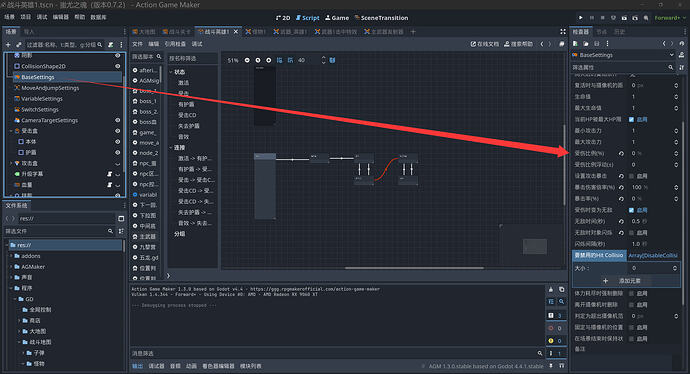Screen dimensions: 690x374
Task: Click the 搜索帮助 search help button
Action: click(x=518, y=44)
